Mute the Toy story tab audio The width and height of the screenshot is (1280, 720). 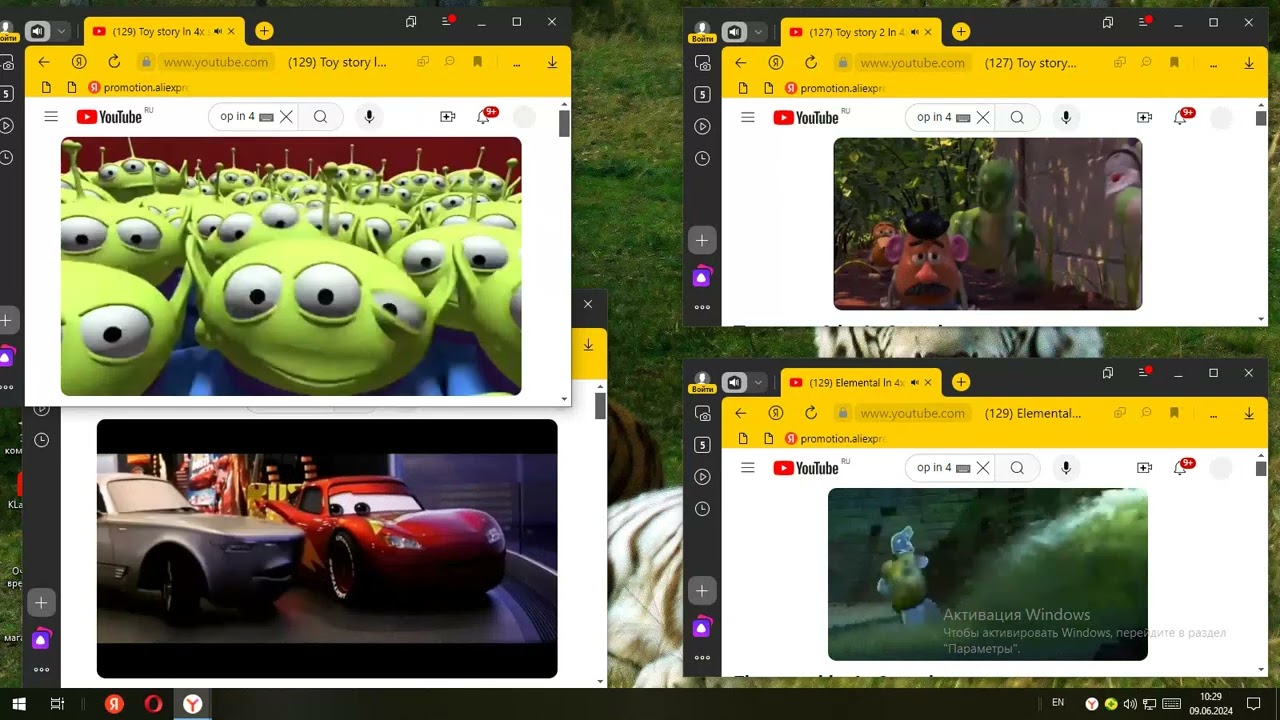click(218, 32)
